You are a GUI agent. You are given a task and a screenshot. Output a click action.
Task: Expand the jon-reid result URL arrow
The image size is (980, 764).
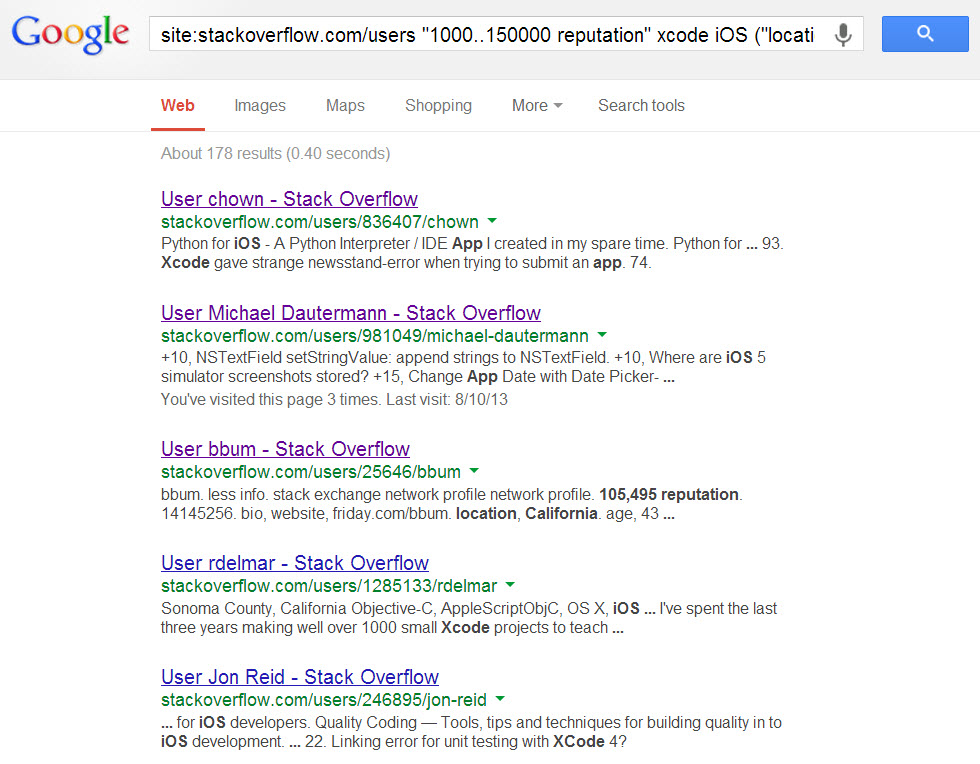(500, 699)
